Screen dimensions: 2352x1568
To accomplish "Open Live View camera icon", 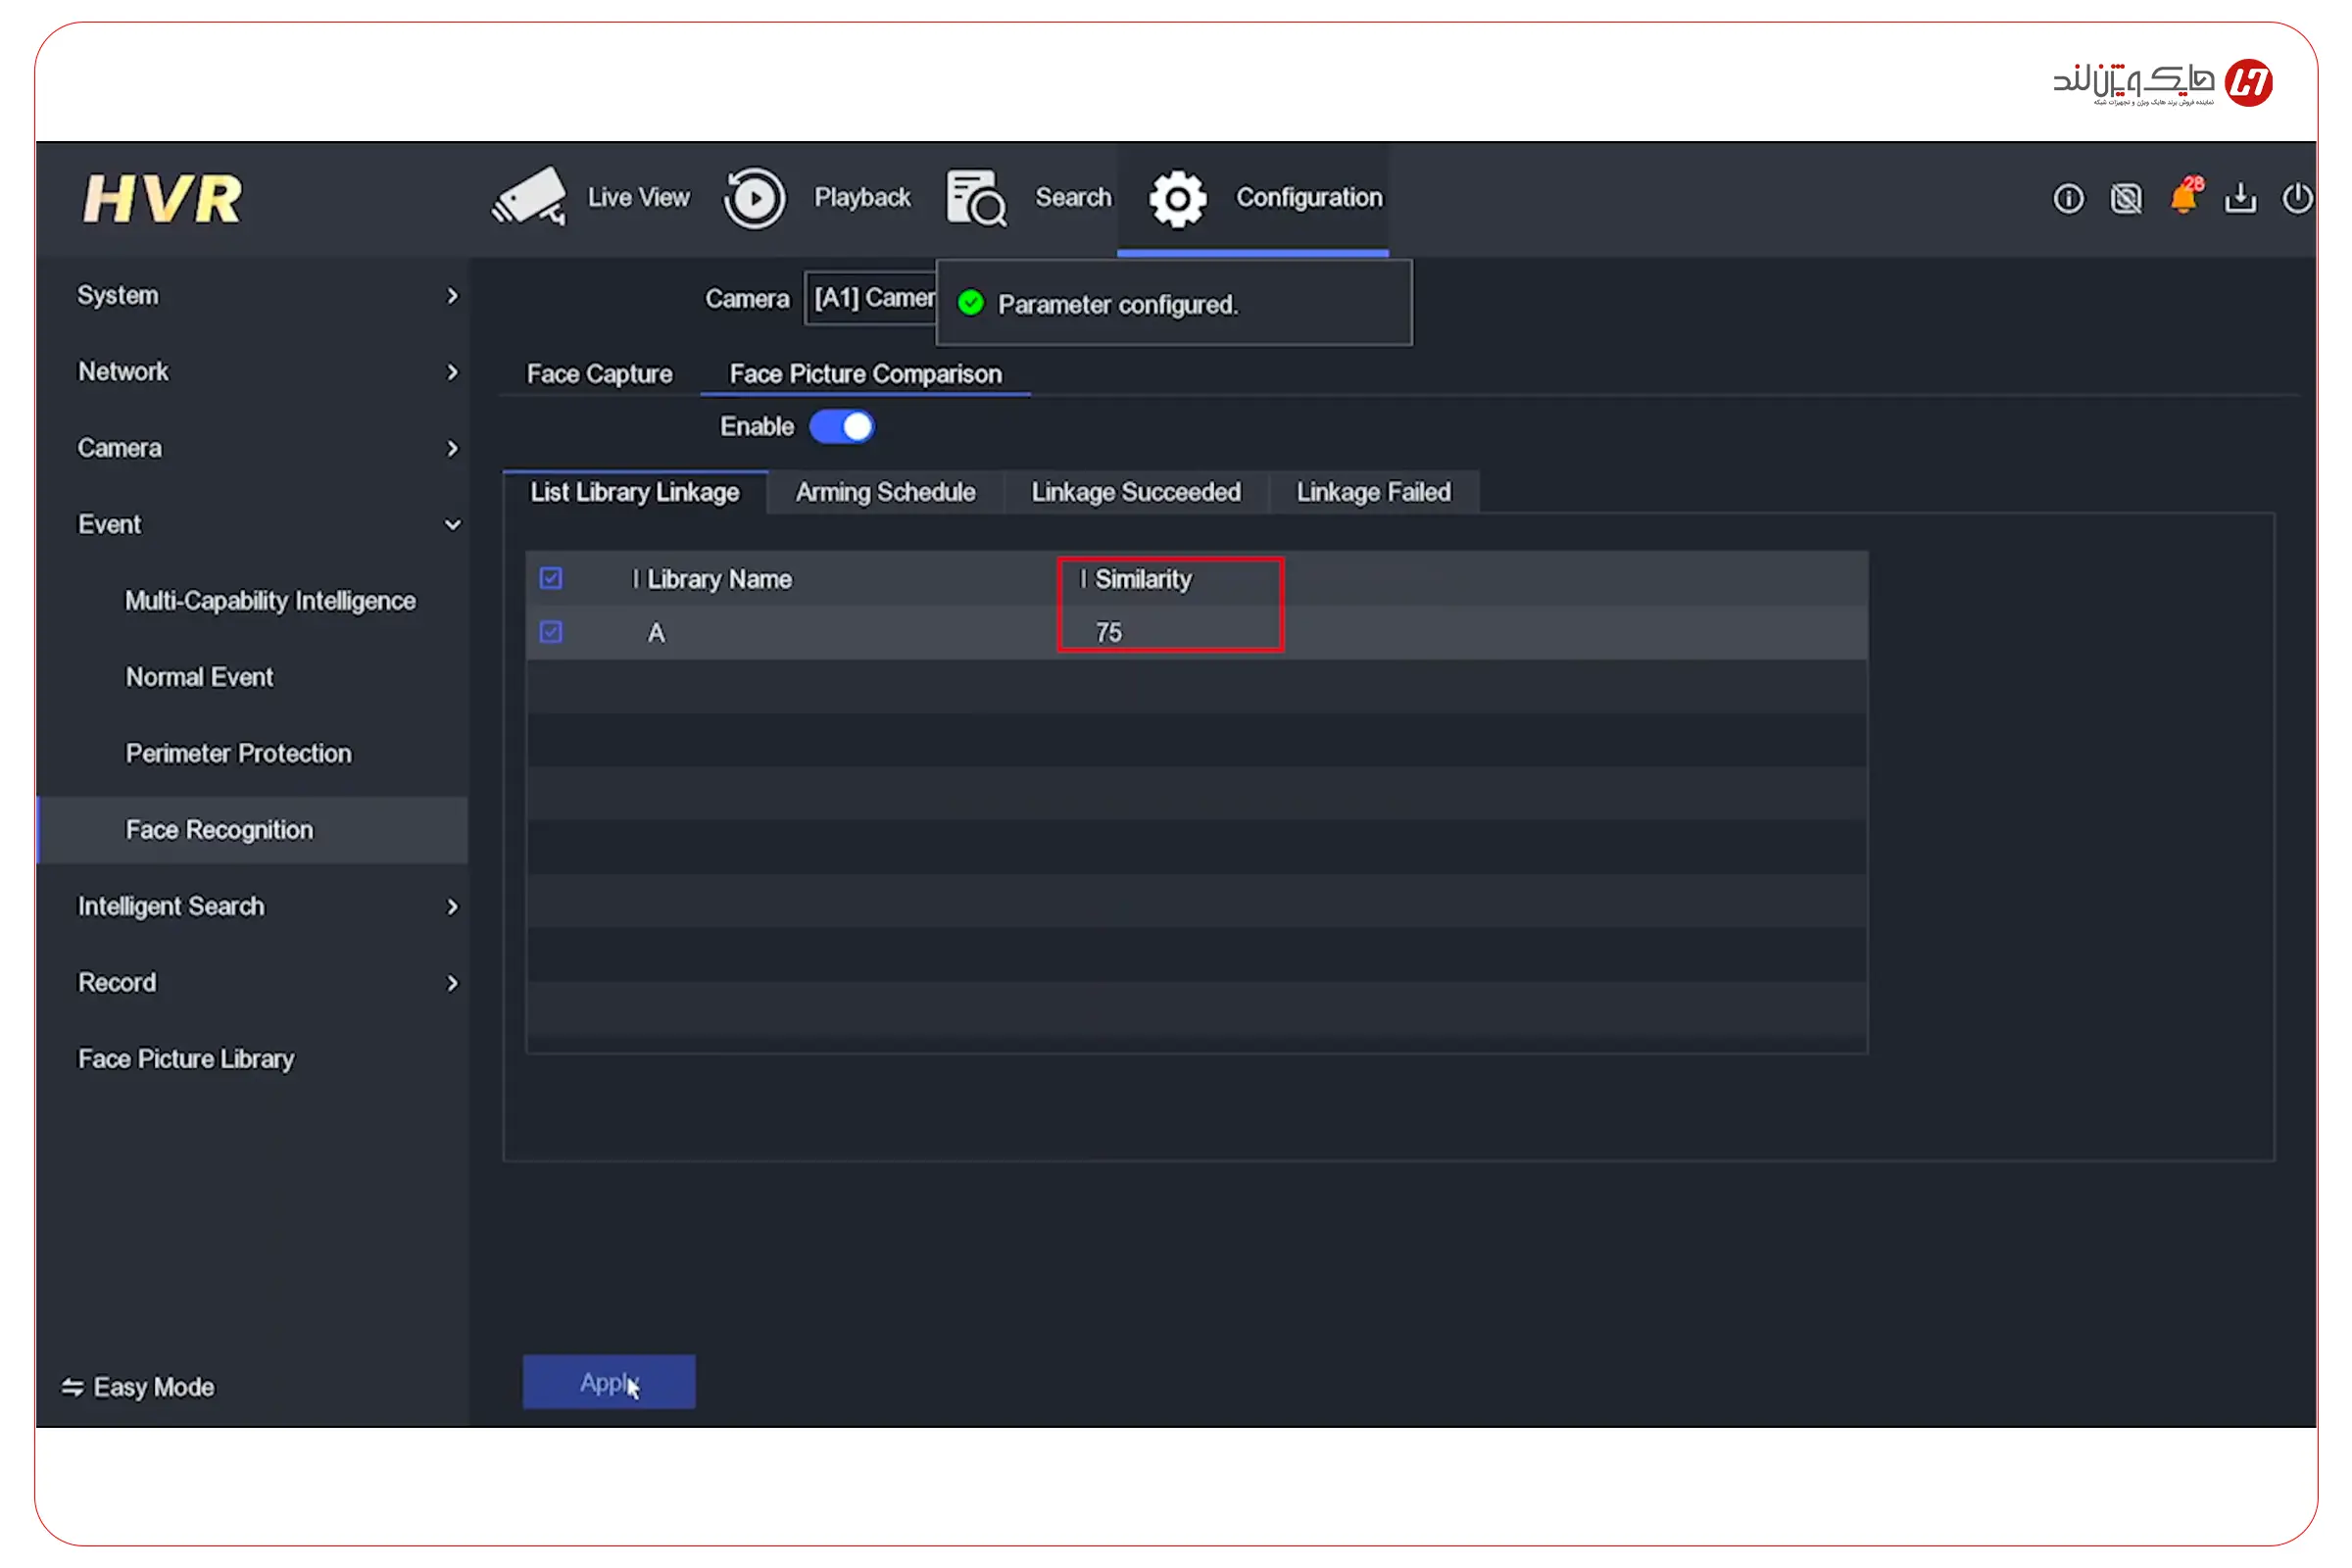I will click(x=530, y=197).
